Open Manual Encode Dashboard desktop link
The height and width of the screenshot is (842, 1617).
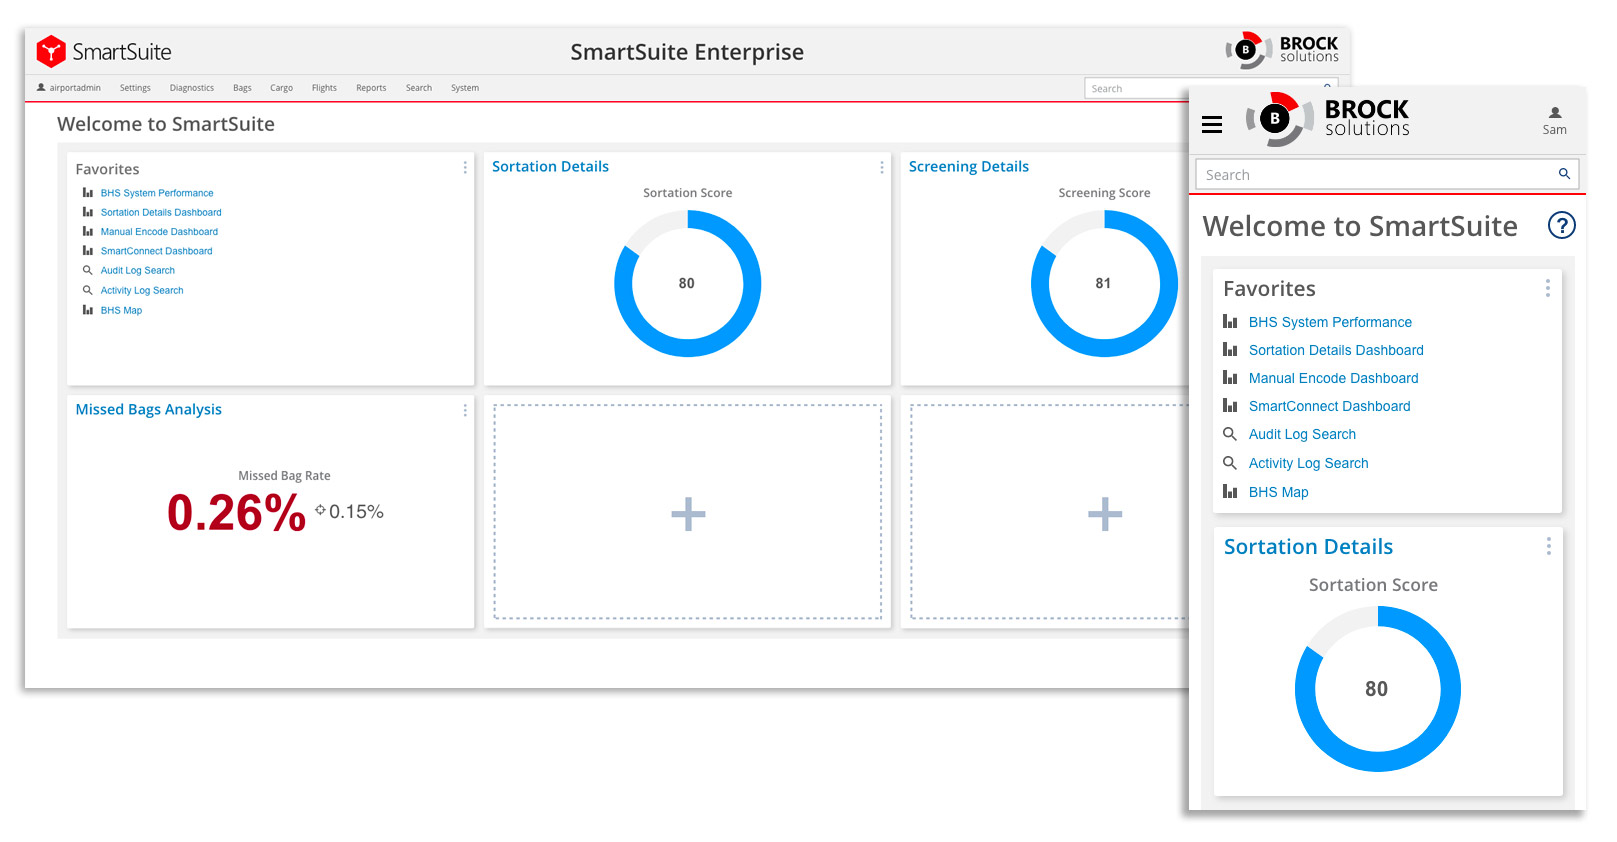[159, 231]
